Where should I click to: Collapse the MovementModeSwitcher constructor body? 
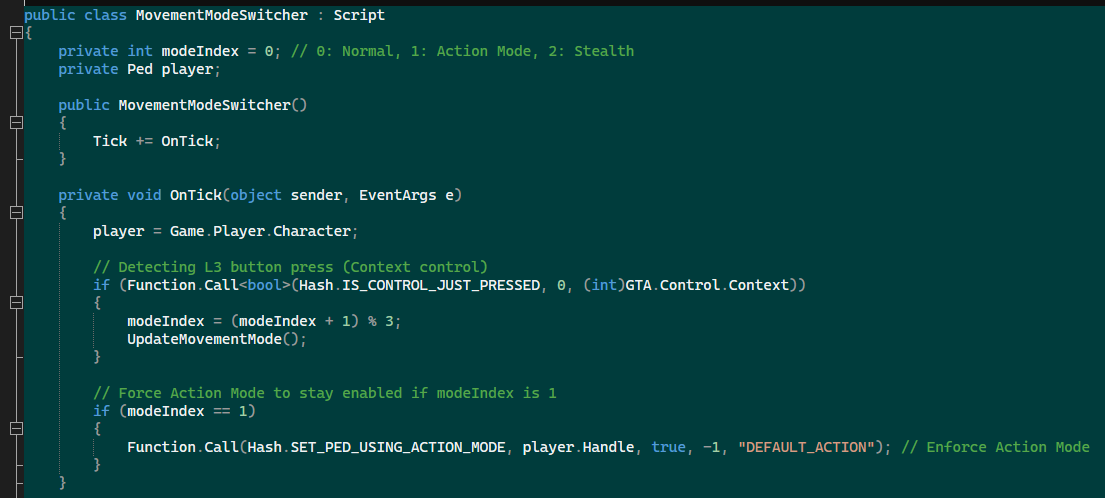15,122
